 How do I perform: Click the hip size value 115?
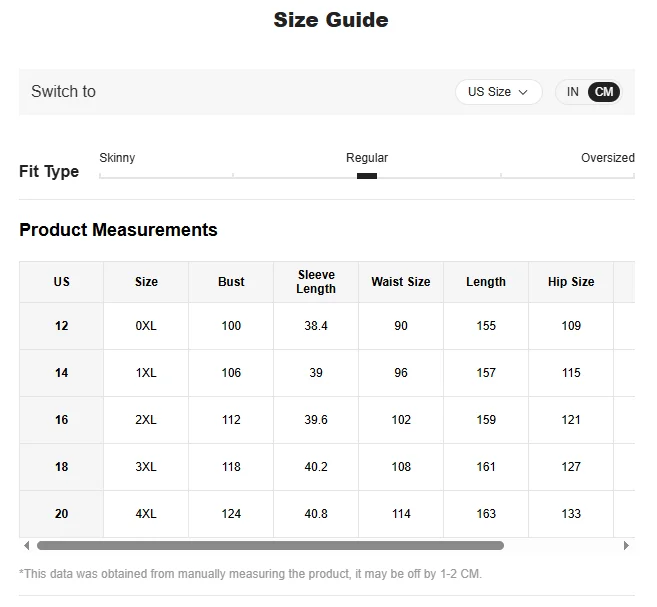click(571, 373)
